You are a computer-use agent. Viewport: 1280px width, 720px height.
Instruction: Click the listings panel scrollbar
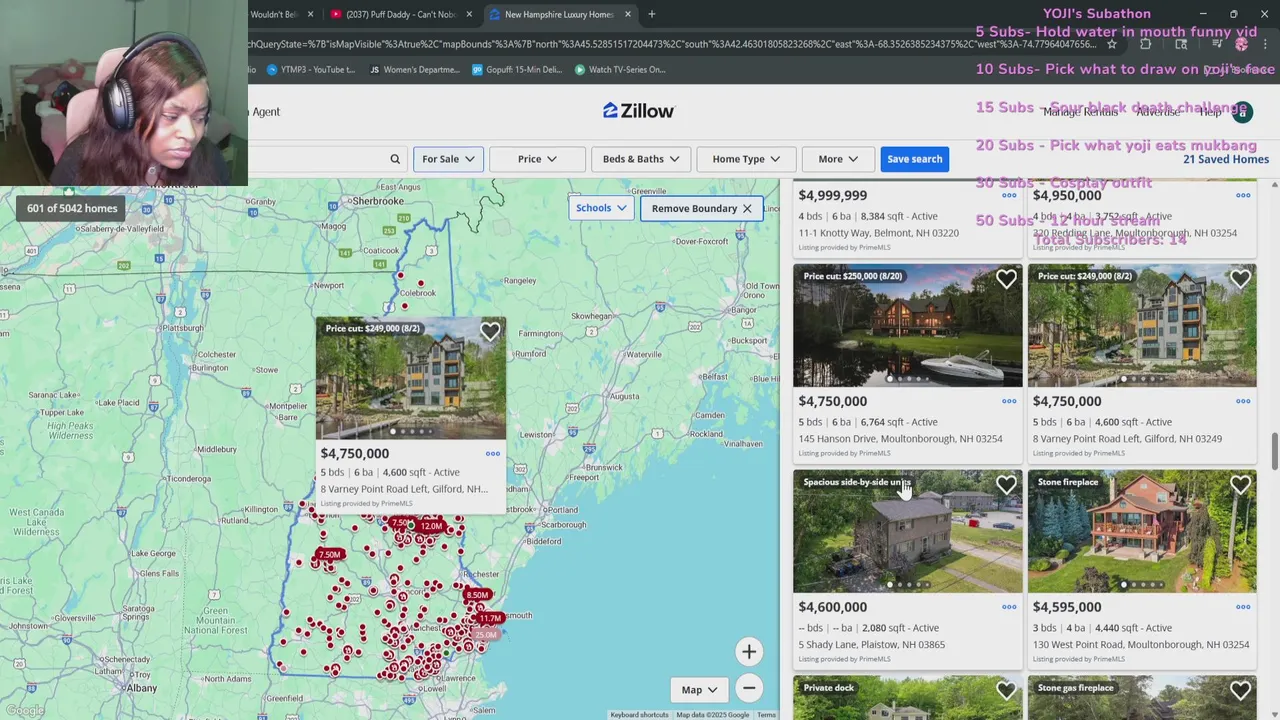(1274, 450)
